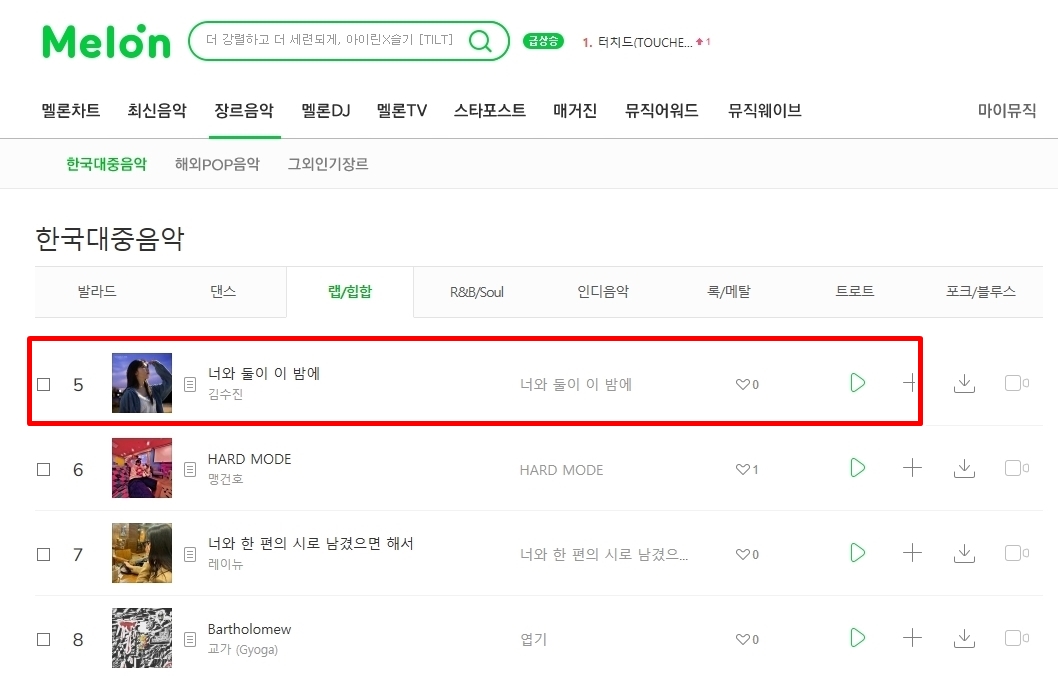1058x676 pixels.
Task: Open the 트로트 genre tab
Action: [854, 291]
